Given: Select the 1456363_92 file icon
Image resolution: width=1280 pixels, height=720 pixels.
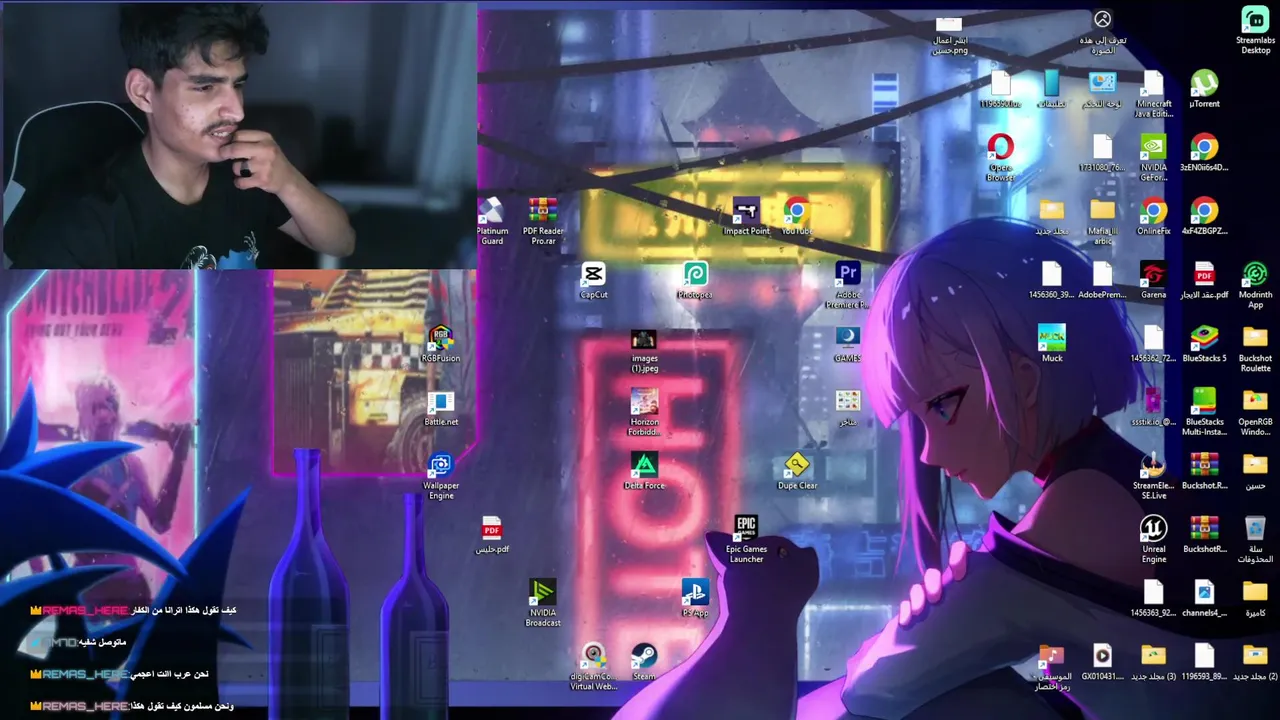Looking at the screenshot, I should 1153,598.
